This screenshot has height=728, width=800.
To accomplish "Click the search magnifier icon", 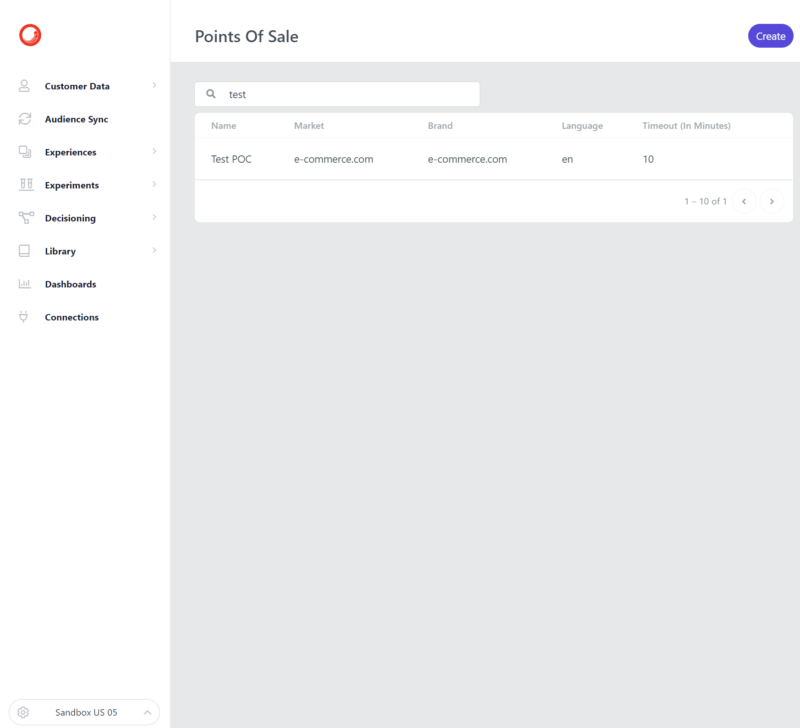I will [211, 93].
